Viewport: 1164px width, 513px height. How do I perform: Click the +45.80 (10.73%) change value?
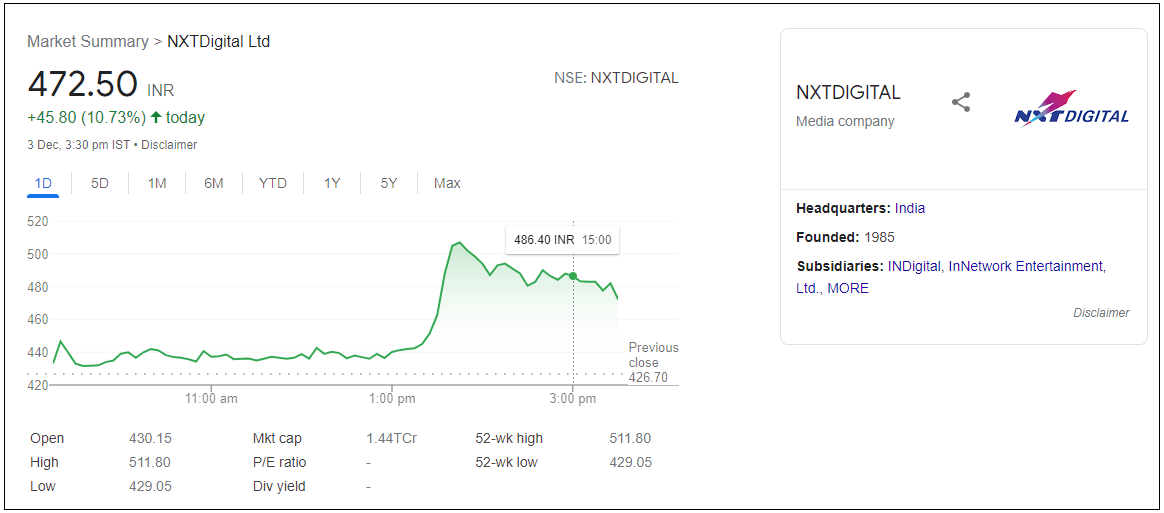[86, 117]
